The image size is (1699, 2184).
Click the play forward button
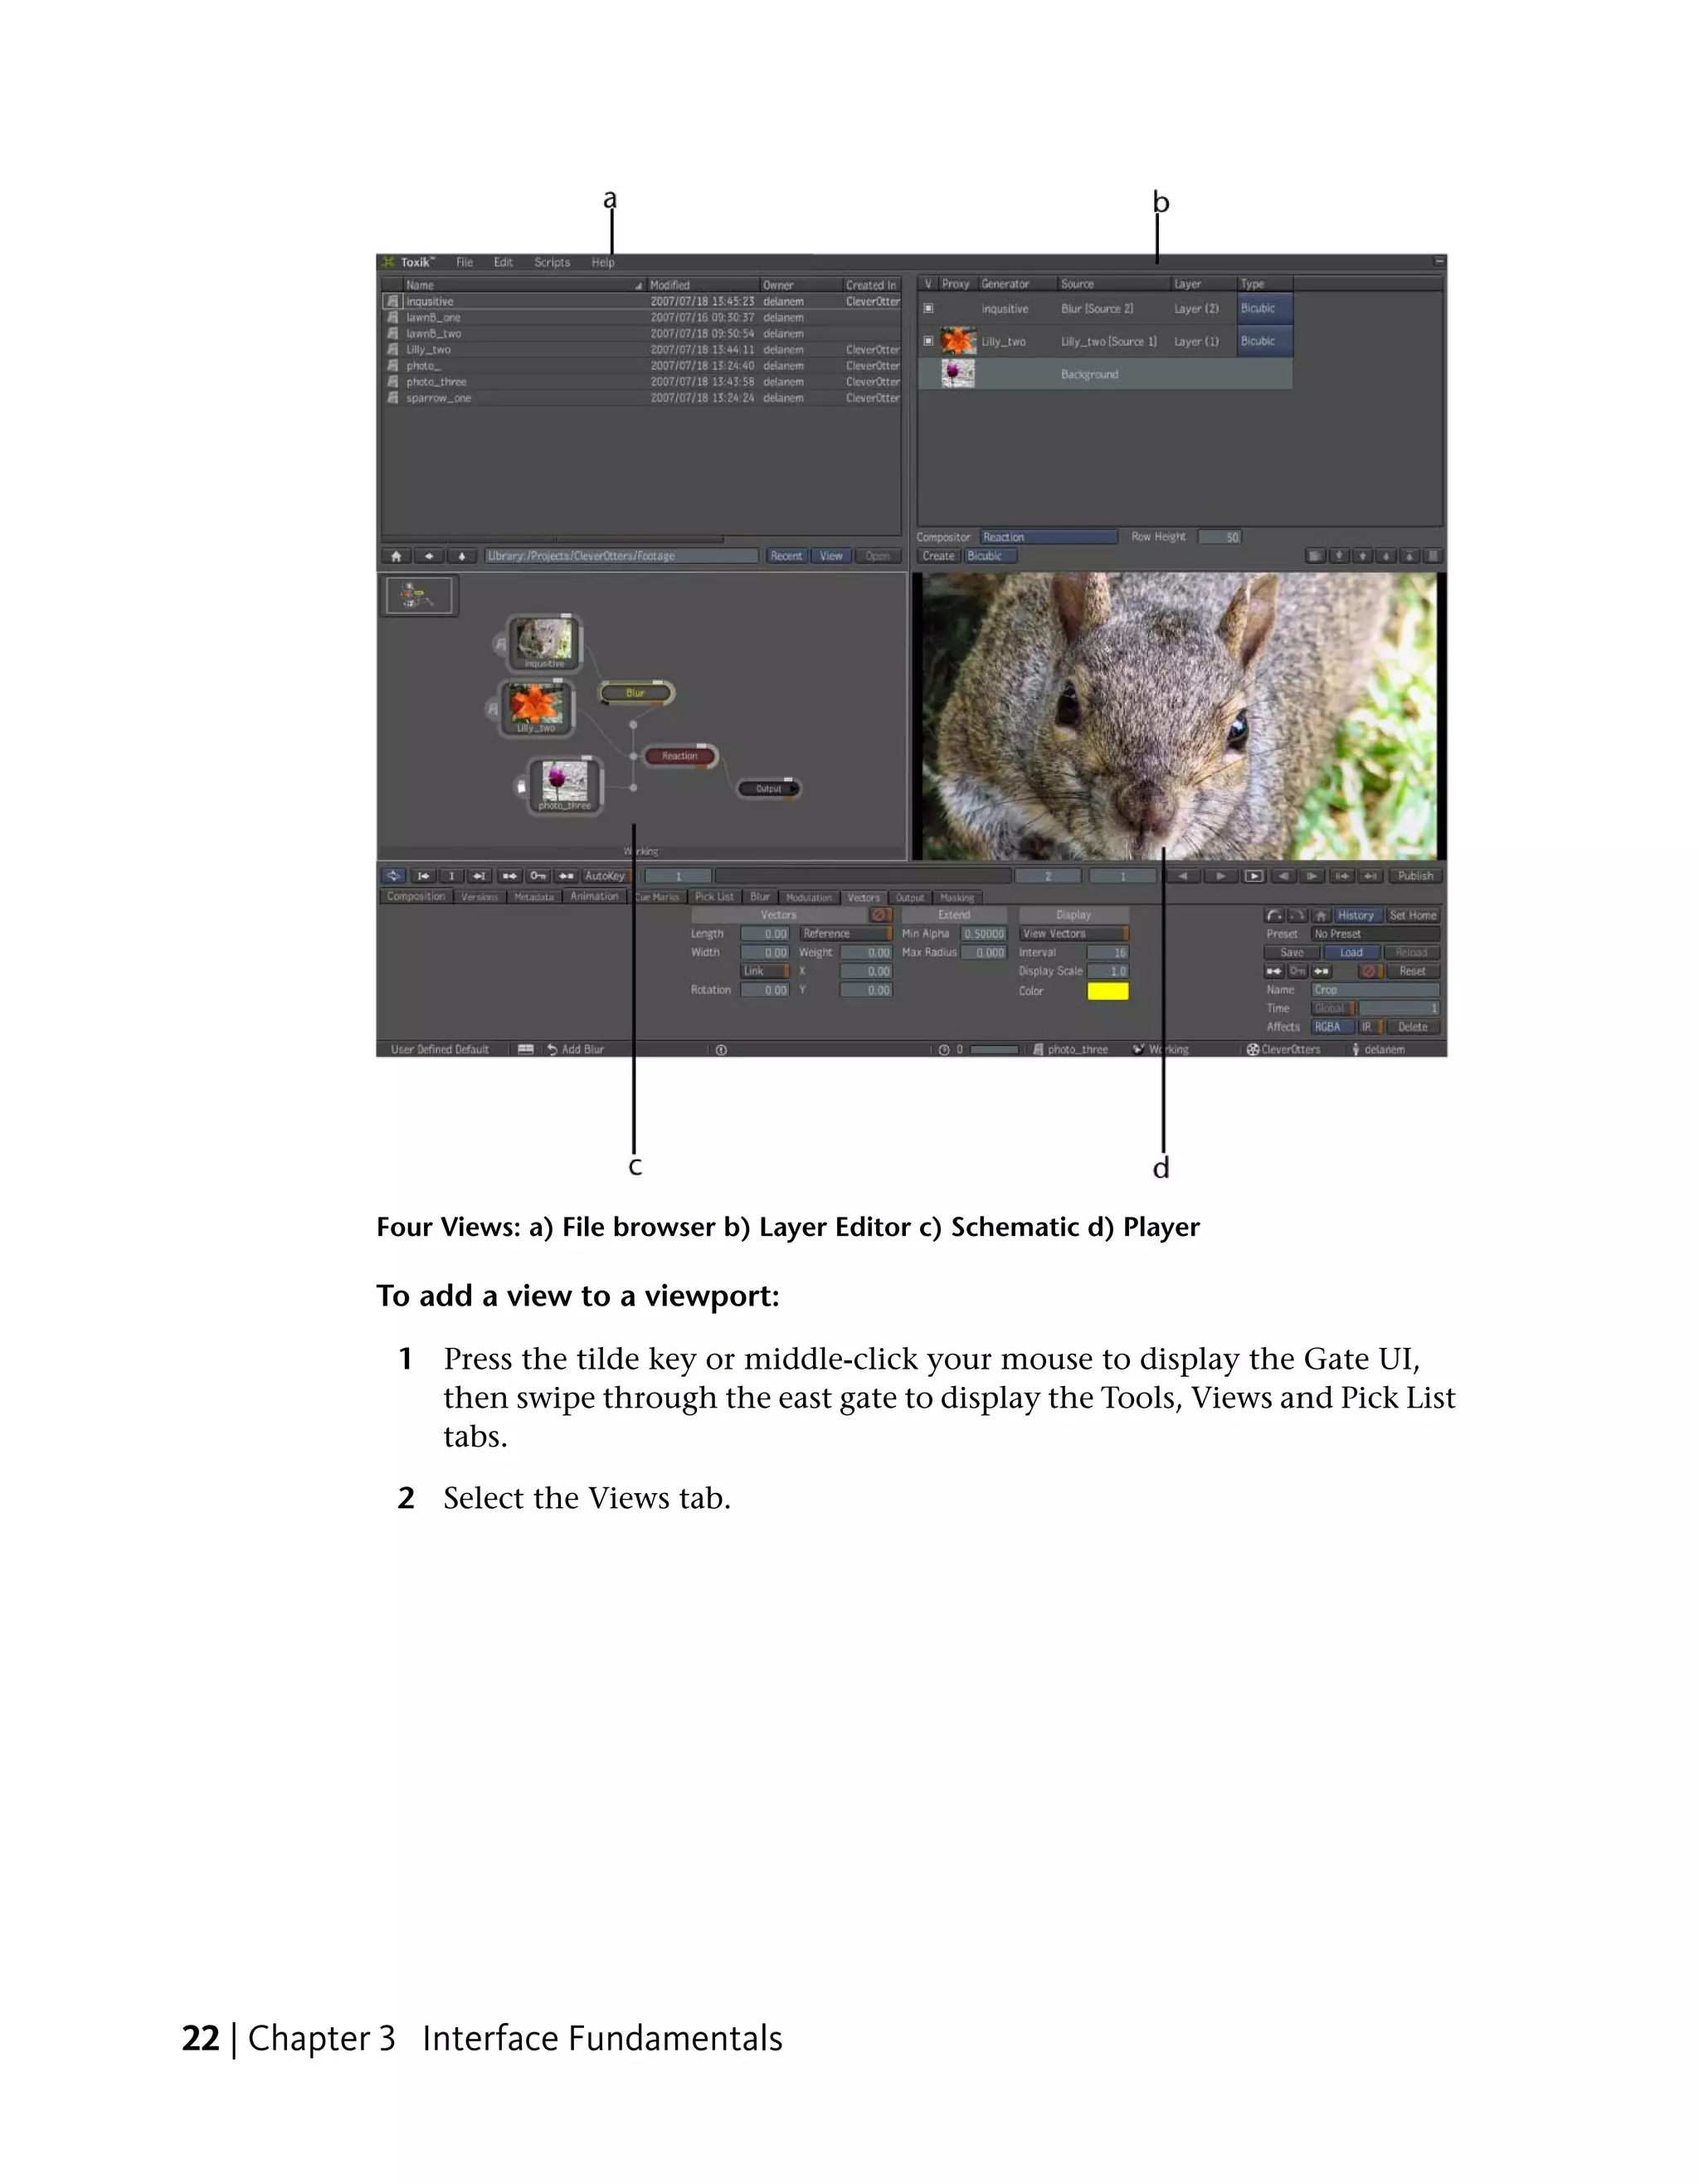tap(1220, 876)
